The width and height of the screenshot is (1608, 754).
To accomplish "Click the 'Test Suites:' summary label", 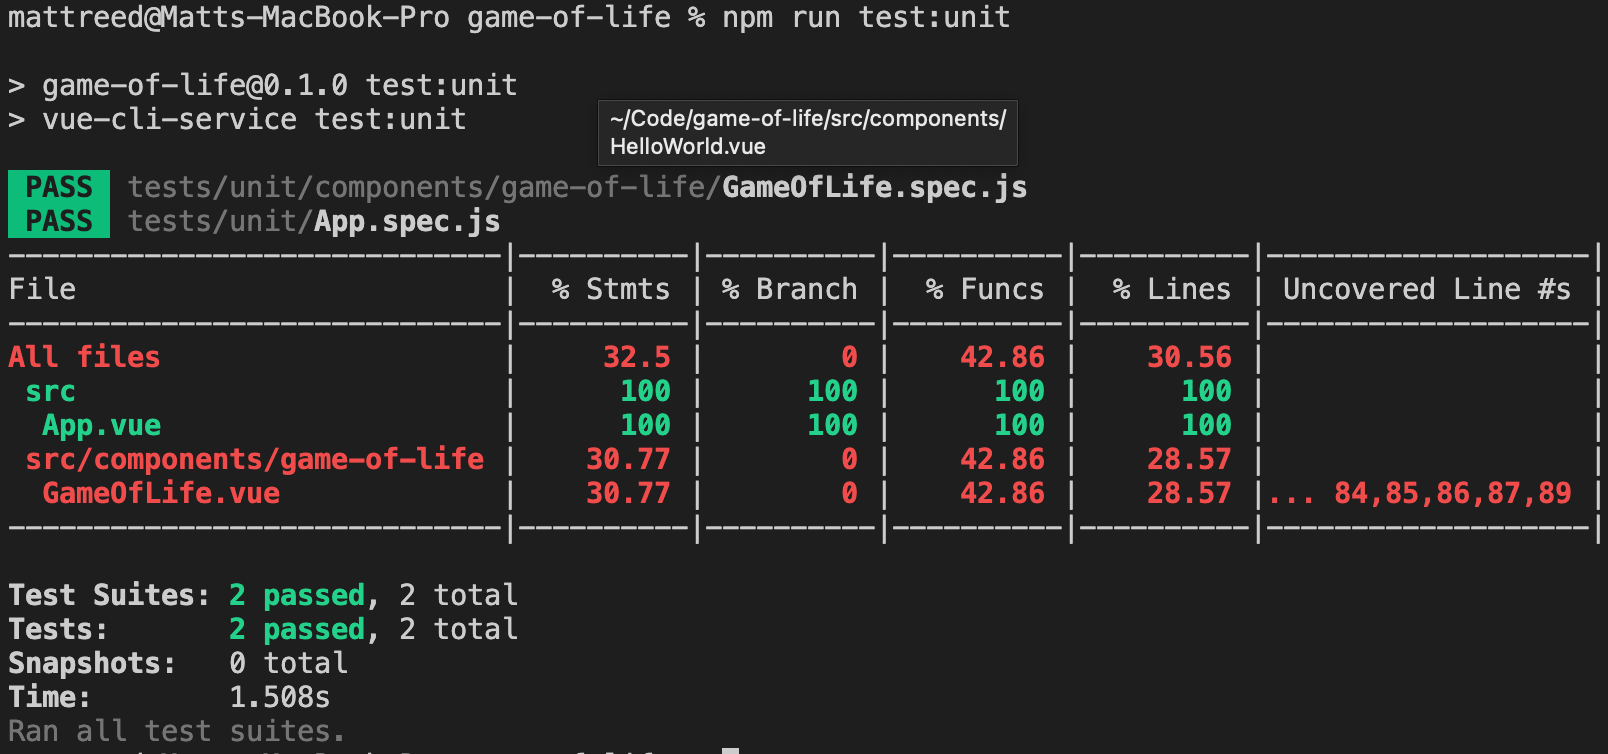I will click(109, 595).
